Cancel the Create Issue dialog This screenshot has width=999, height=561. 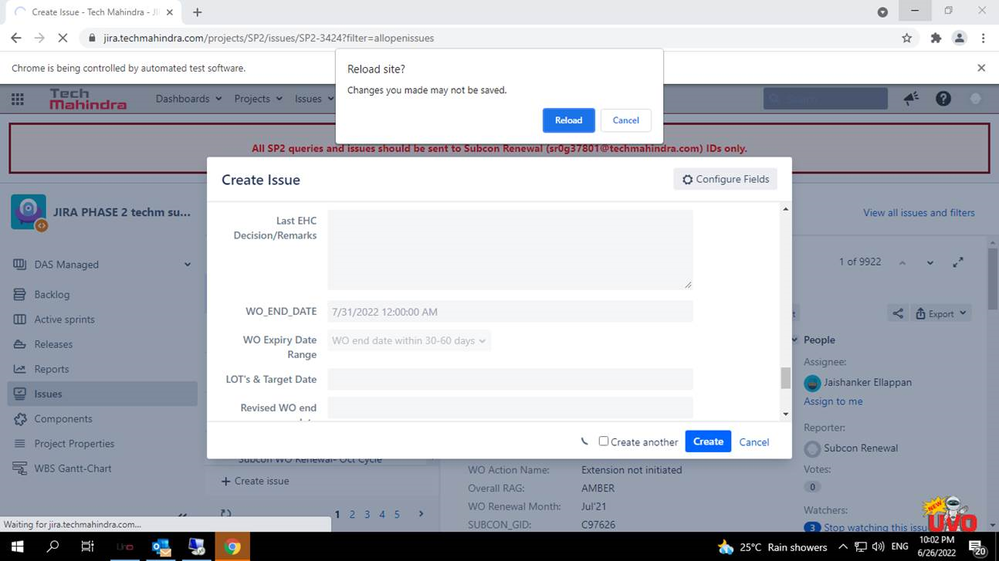tap(754, 442)
